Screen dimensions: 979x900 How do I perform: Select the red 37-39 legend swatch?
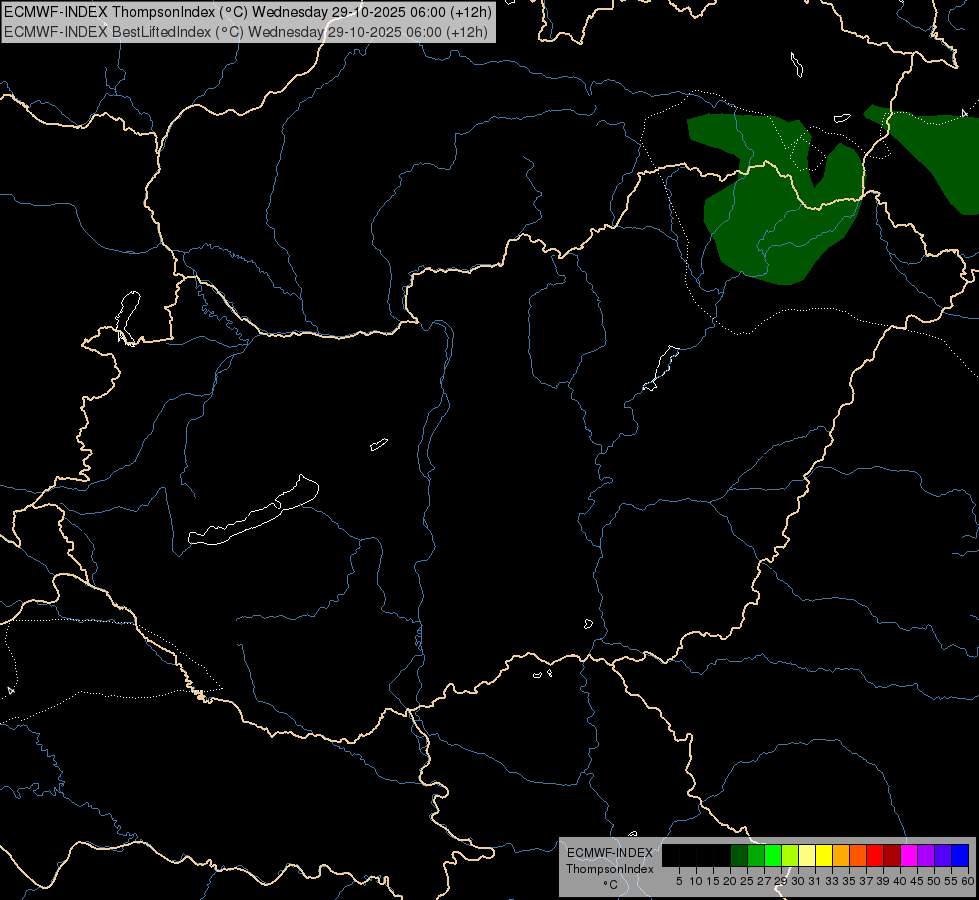click(875, 856)
